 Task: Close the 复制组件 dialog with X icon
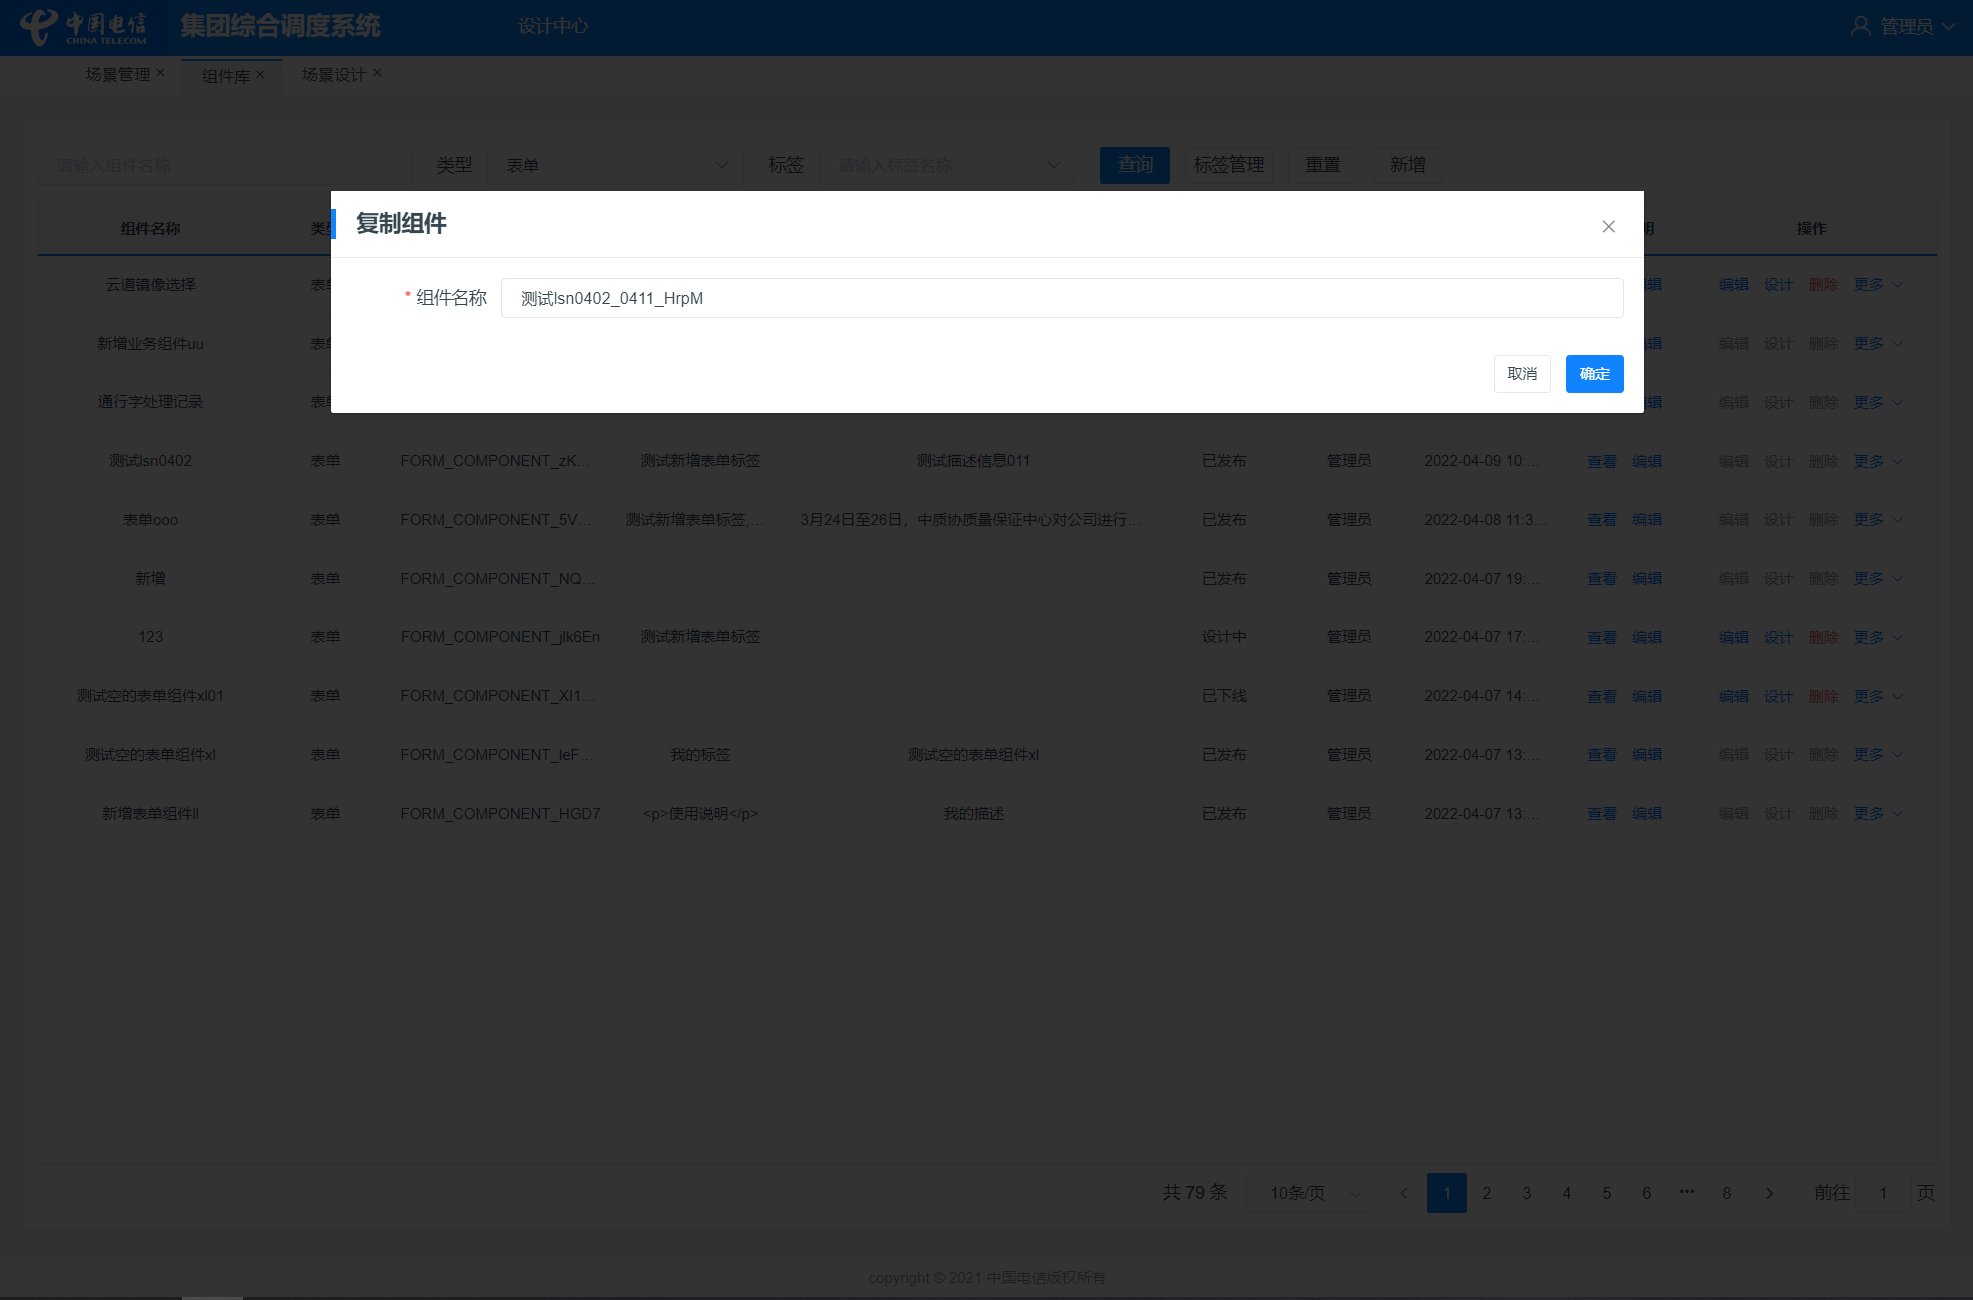(x=1608, y=227)
